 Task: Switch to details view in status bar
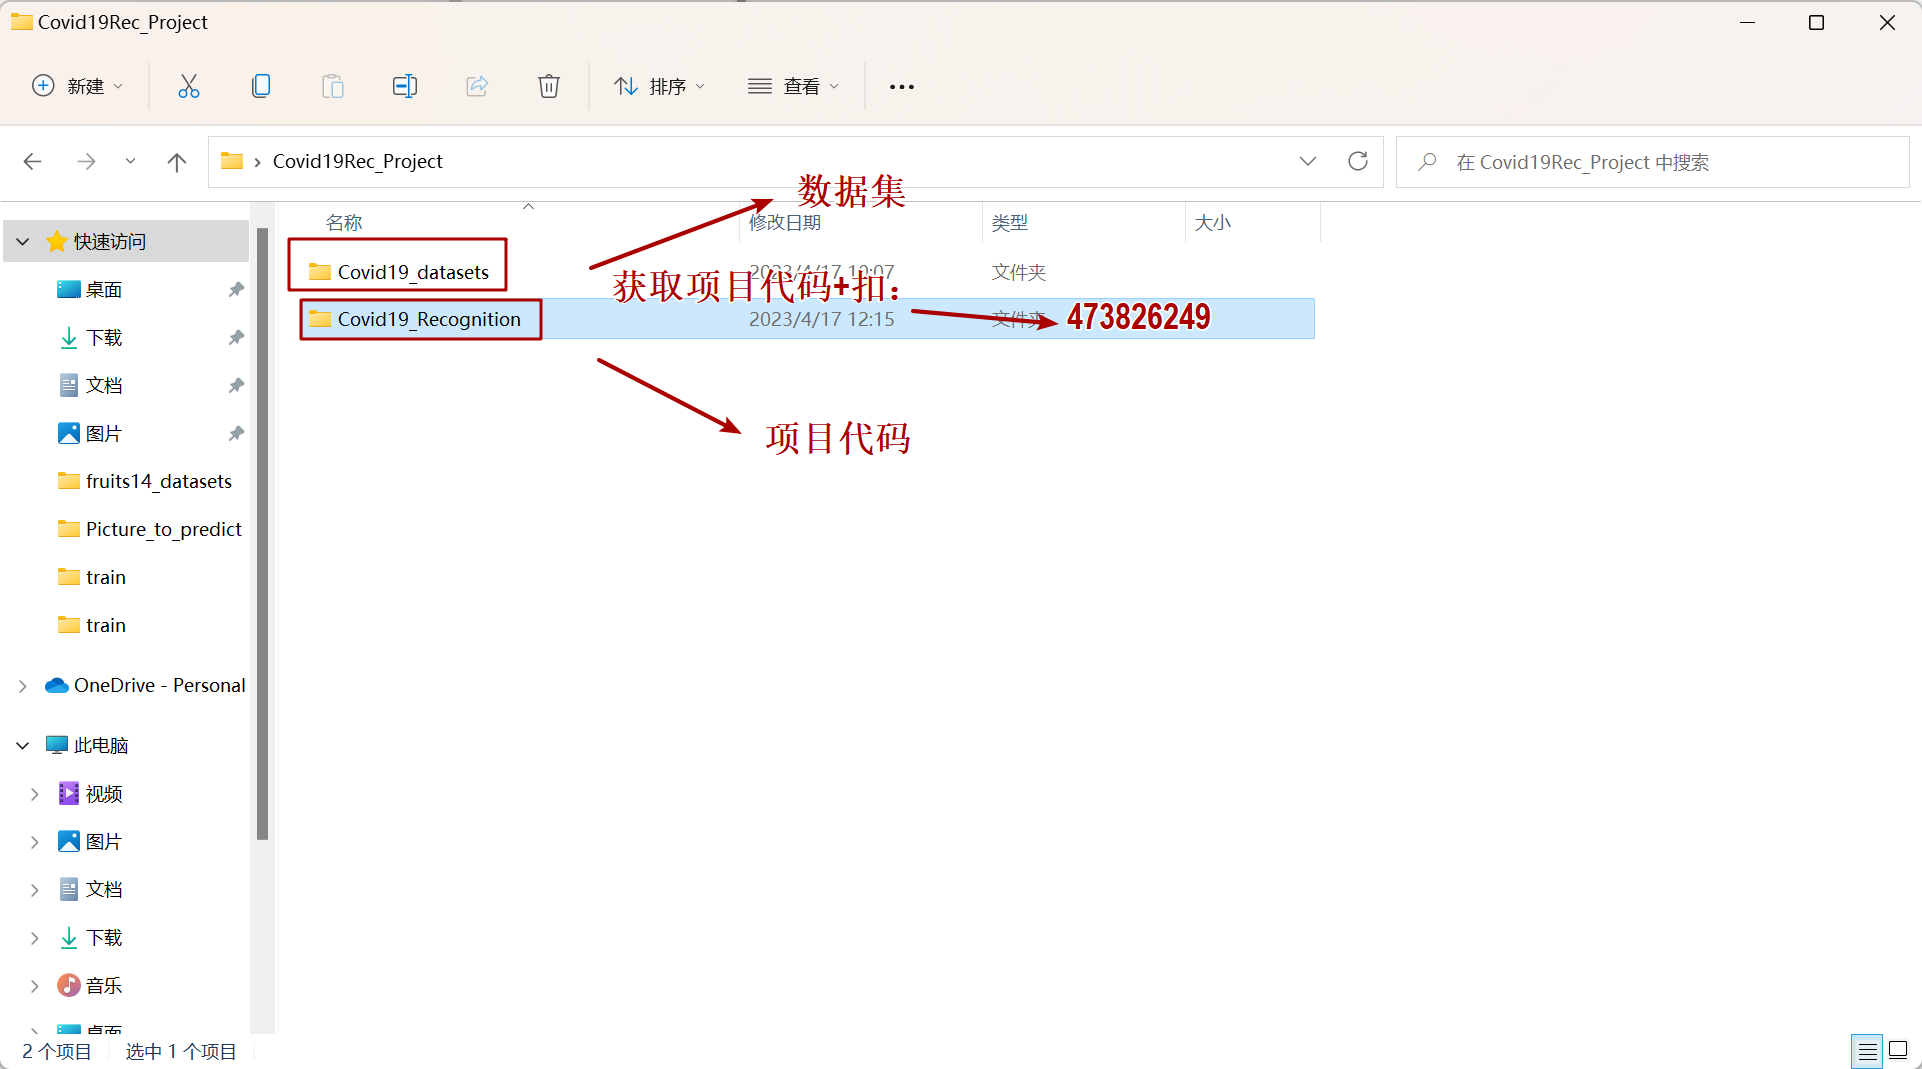coord(1867,1051)
